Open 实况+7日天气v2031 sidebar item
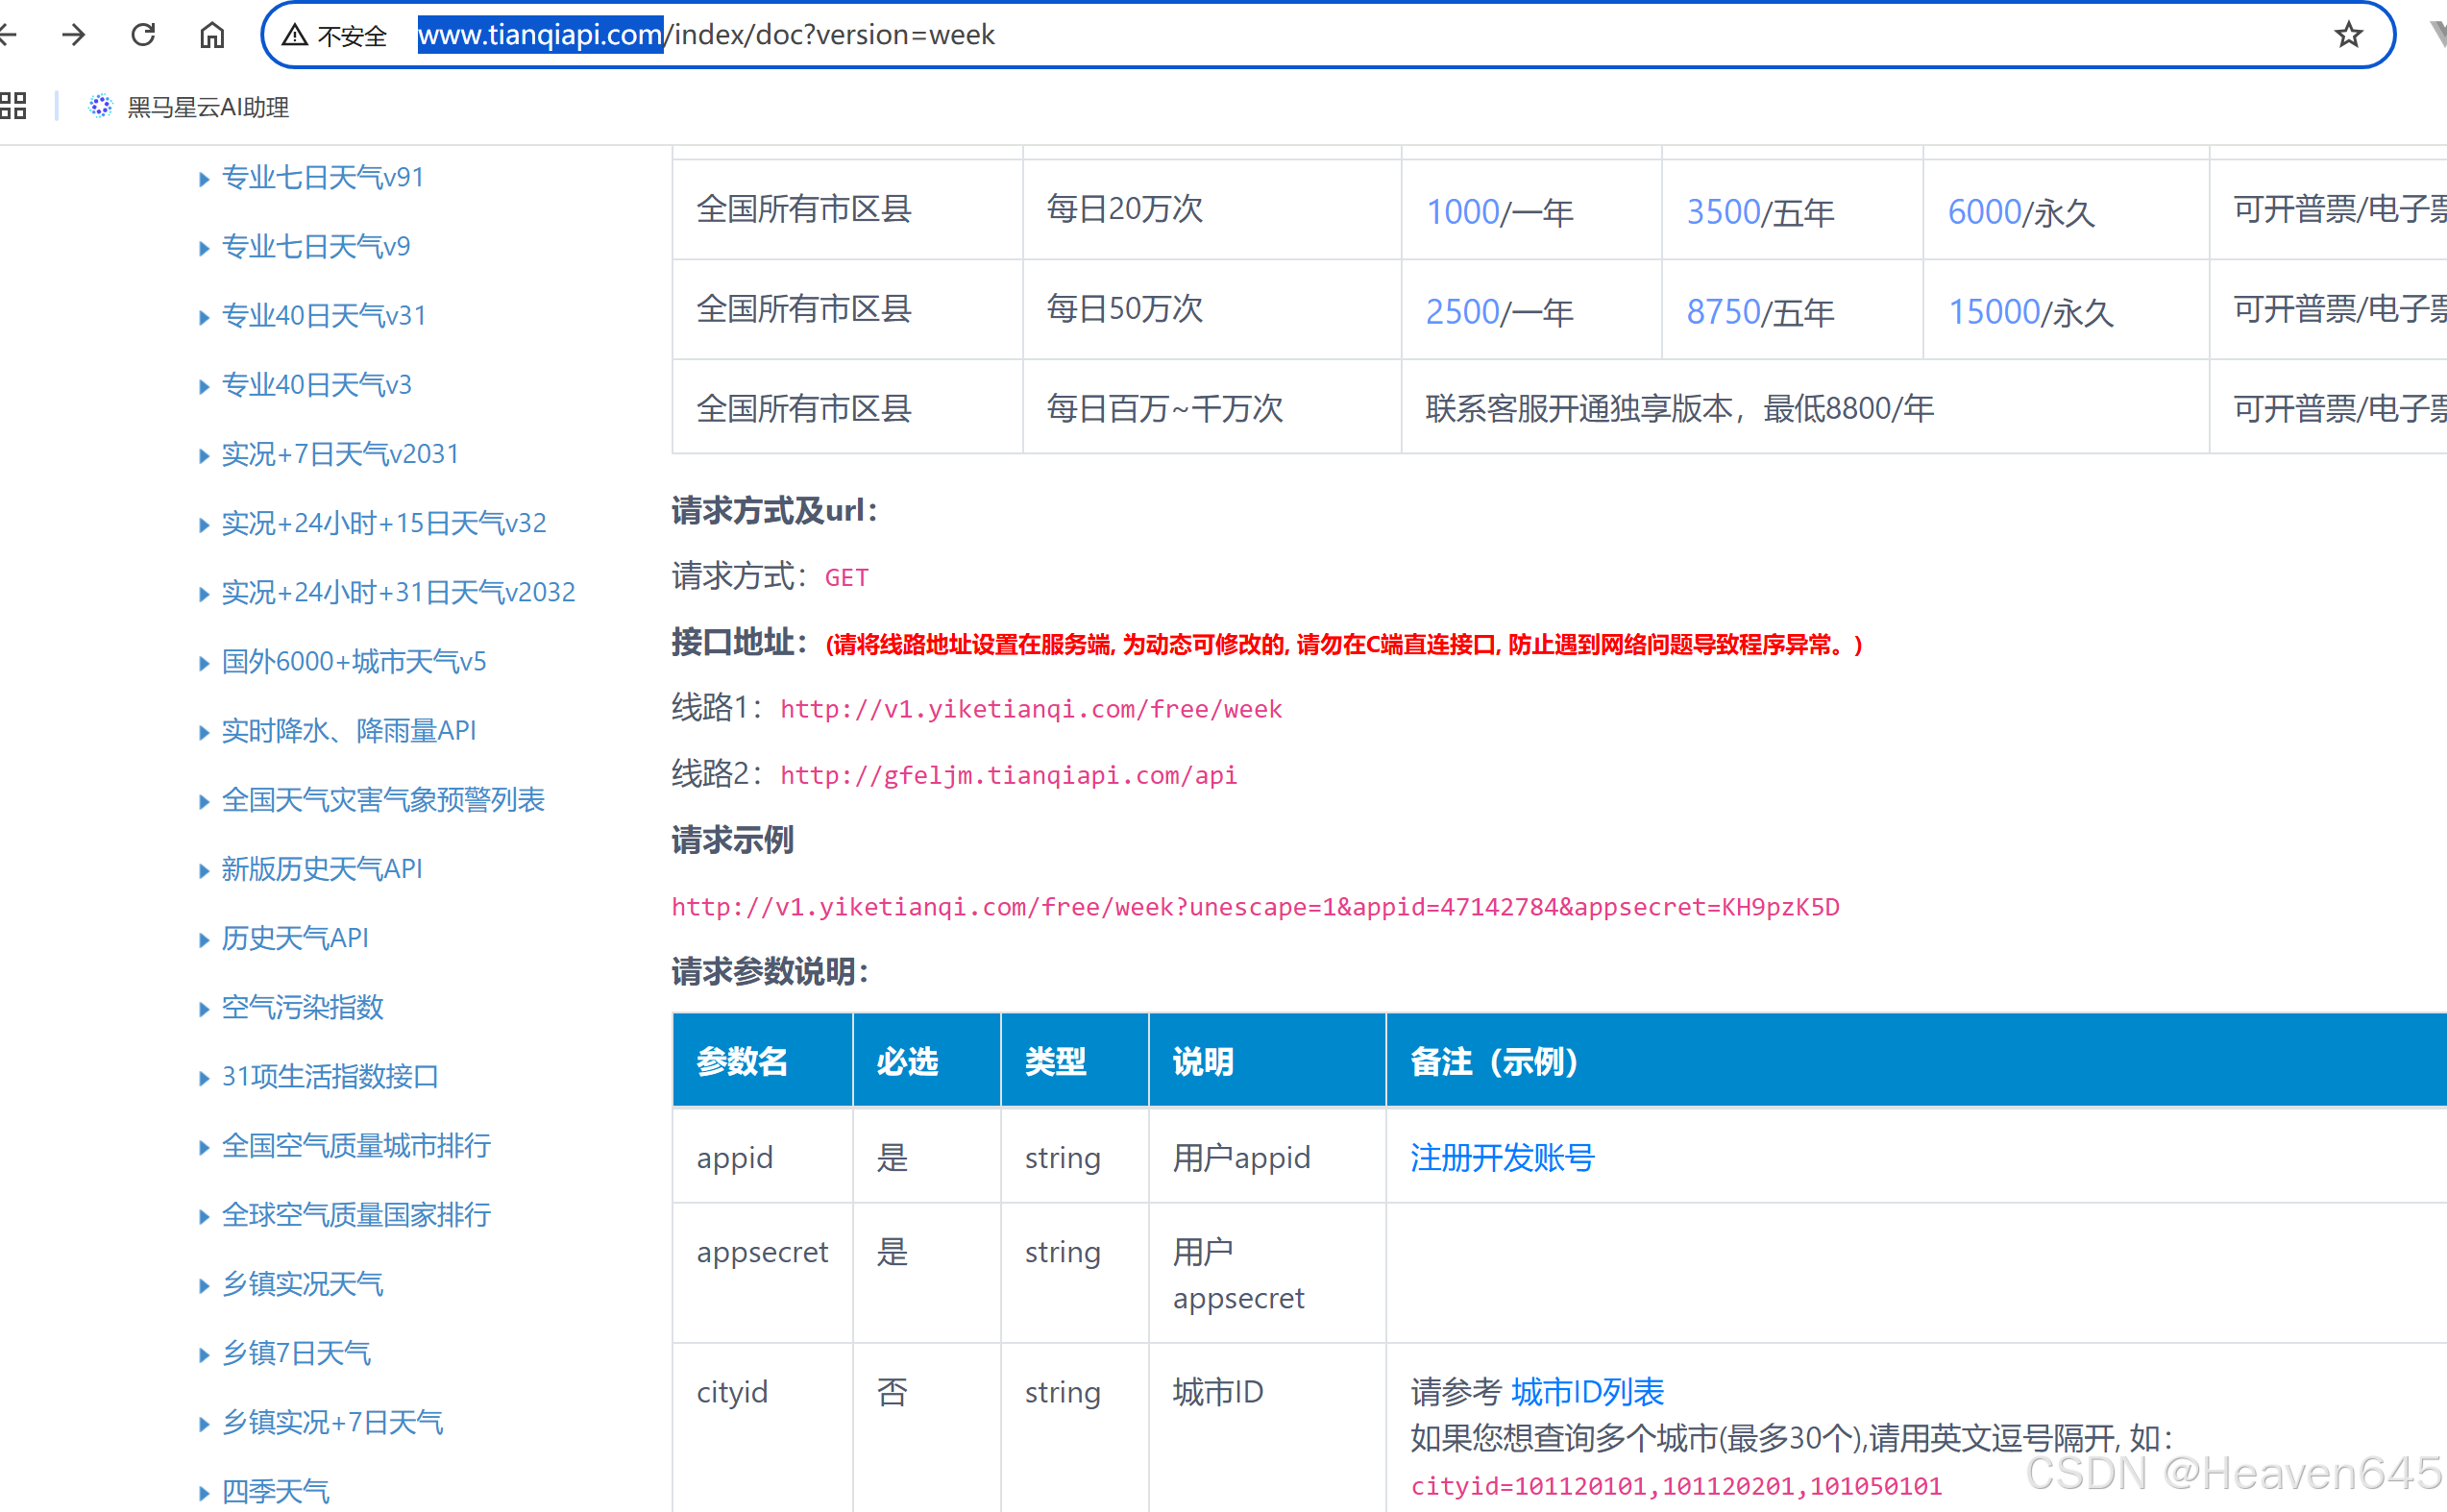The width and height of the screenshot is (2447, 1512). point(339,454)
